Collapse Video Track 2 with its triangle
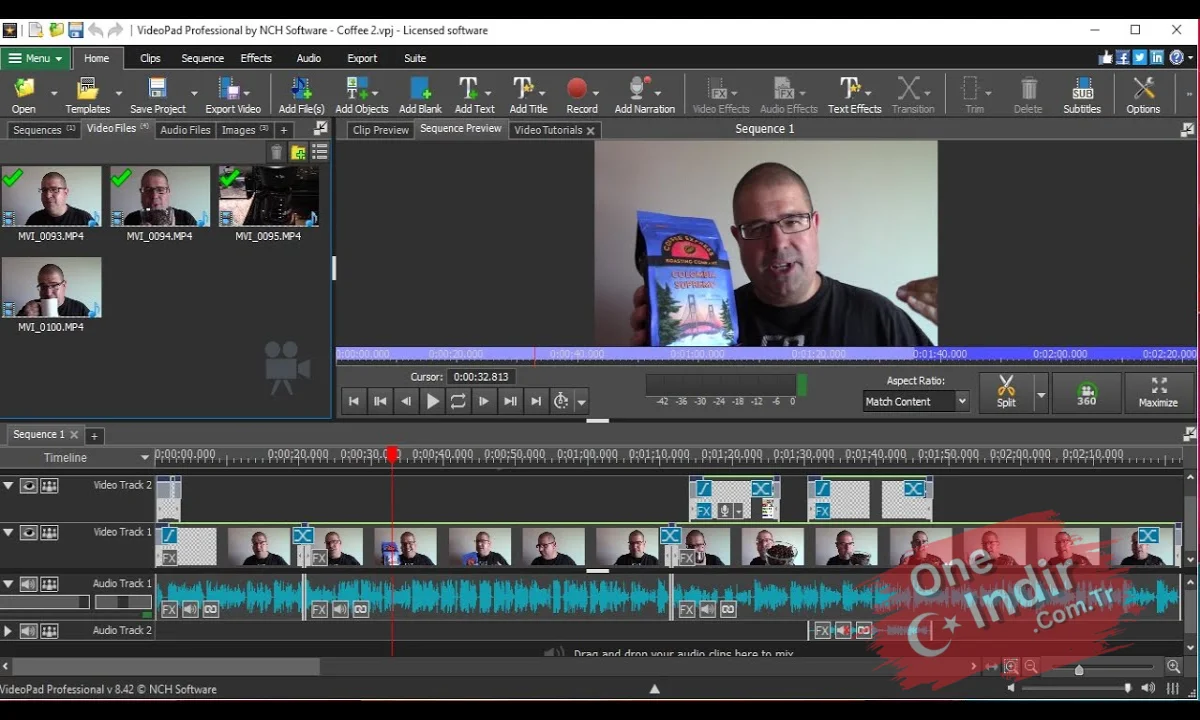The image size is (1200, 720). (8, 486)
